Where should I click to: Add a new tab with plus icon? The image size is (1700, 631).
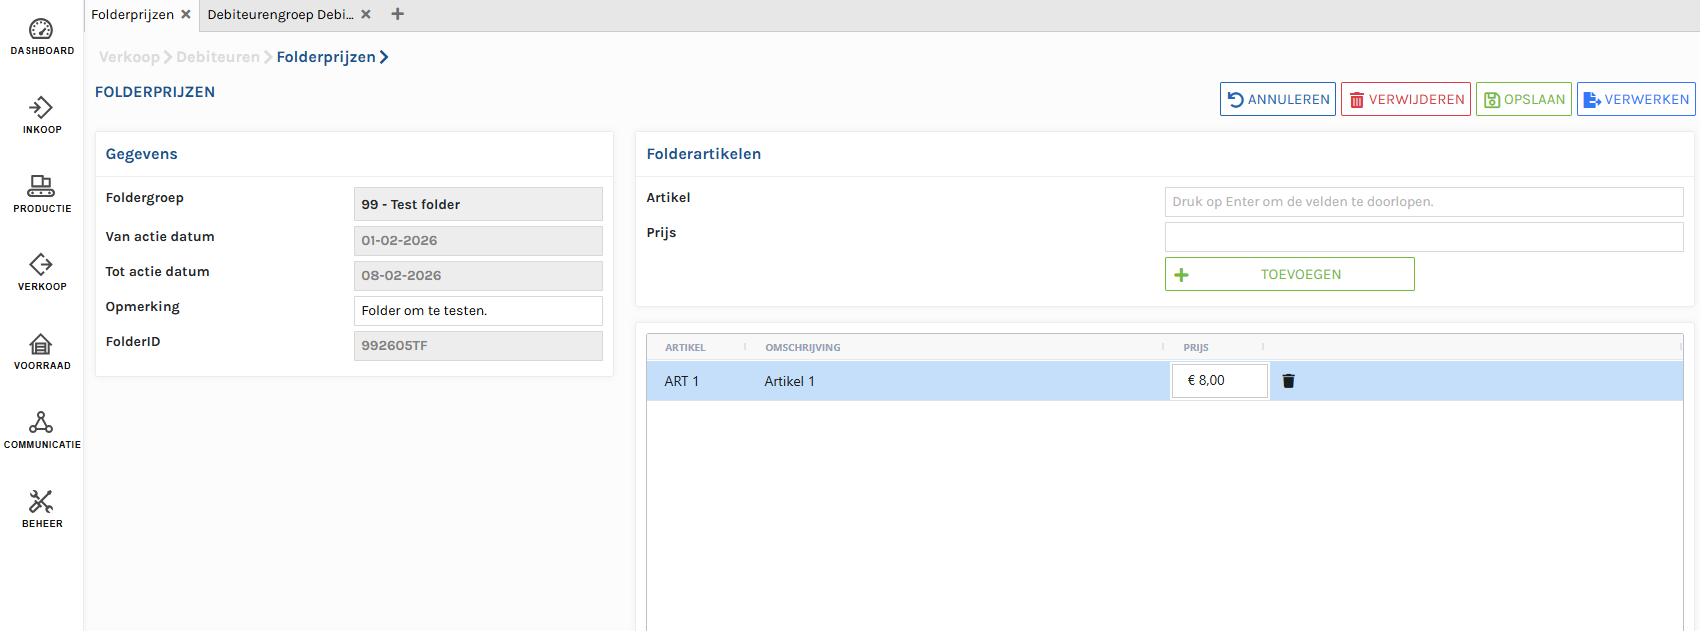[x=398, y=14]
